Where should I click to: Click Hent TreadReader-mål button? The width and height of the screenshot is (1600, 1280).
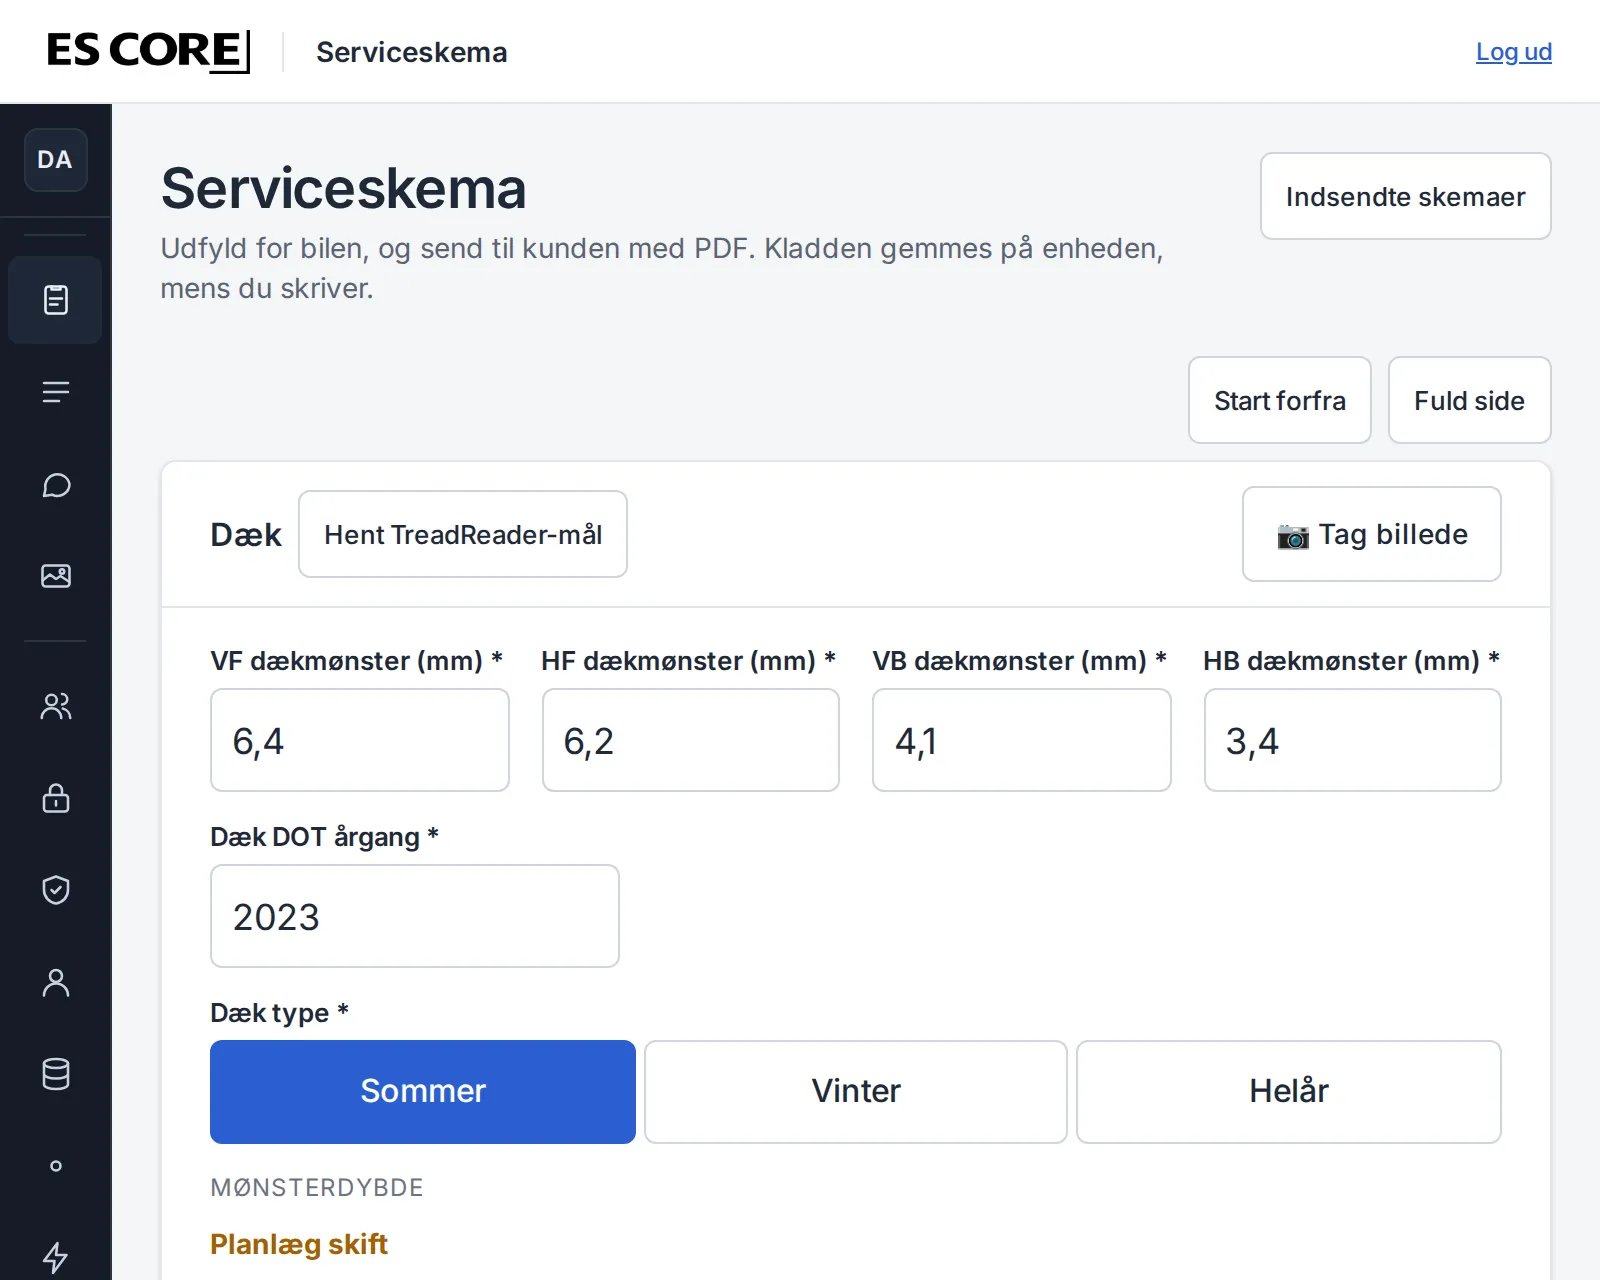[x=463, y=534]
